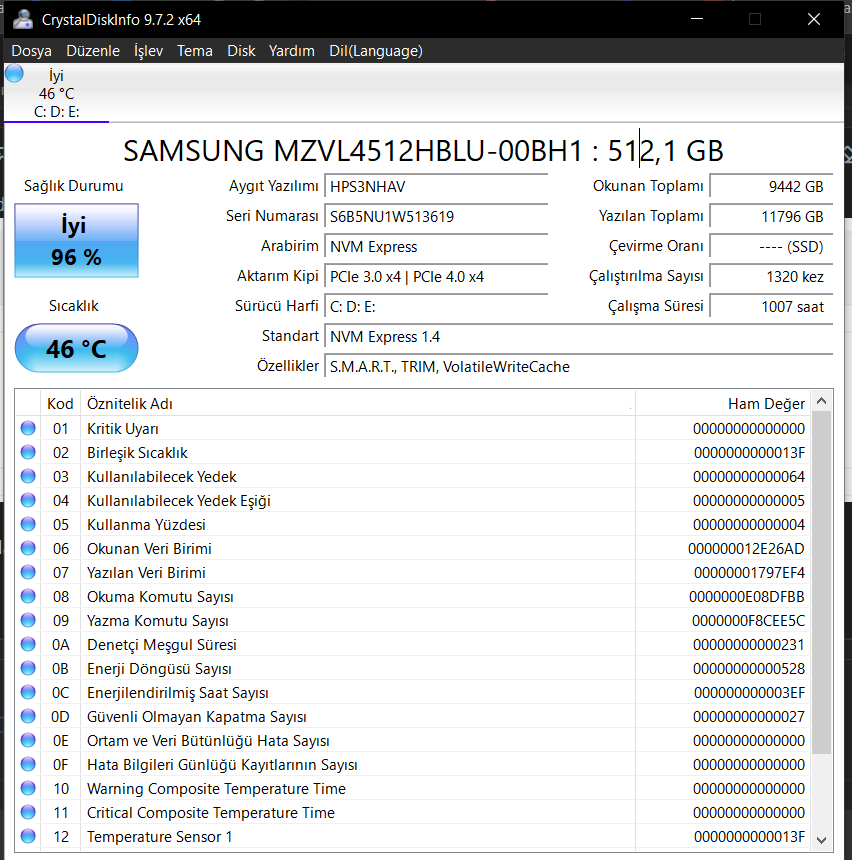Click status orb for Okuma Komutu Sayısı row
This screenshot has width=852, height=860.
[28, 596]
